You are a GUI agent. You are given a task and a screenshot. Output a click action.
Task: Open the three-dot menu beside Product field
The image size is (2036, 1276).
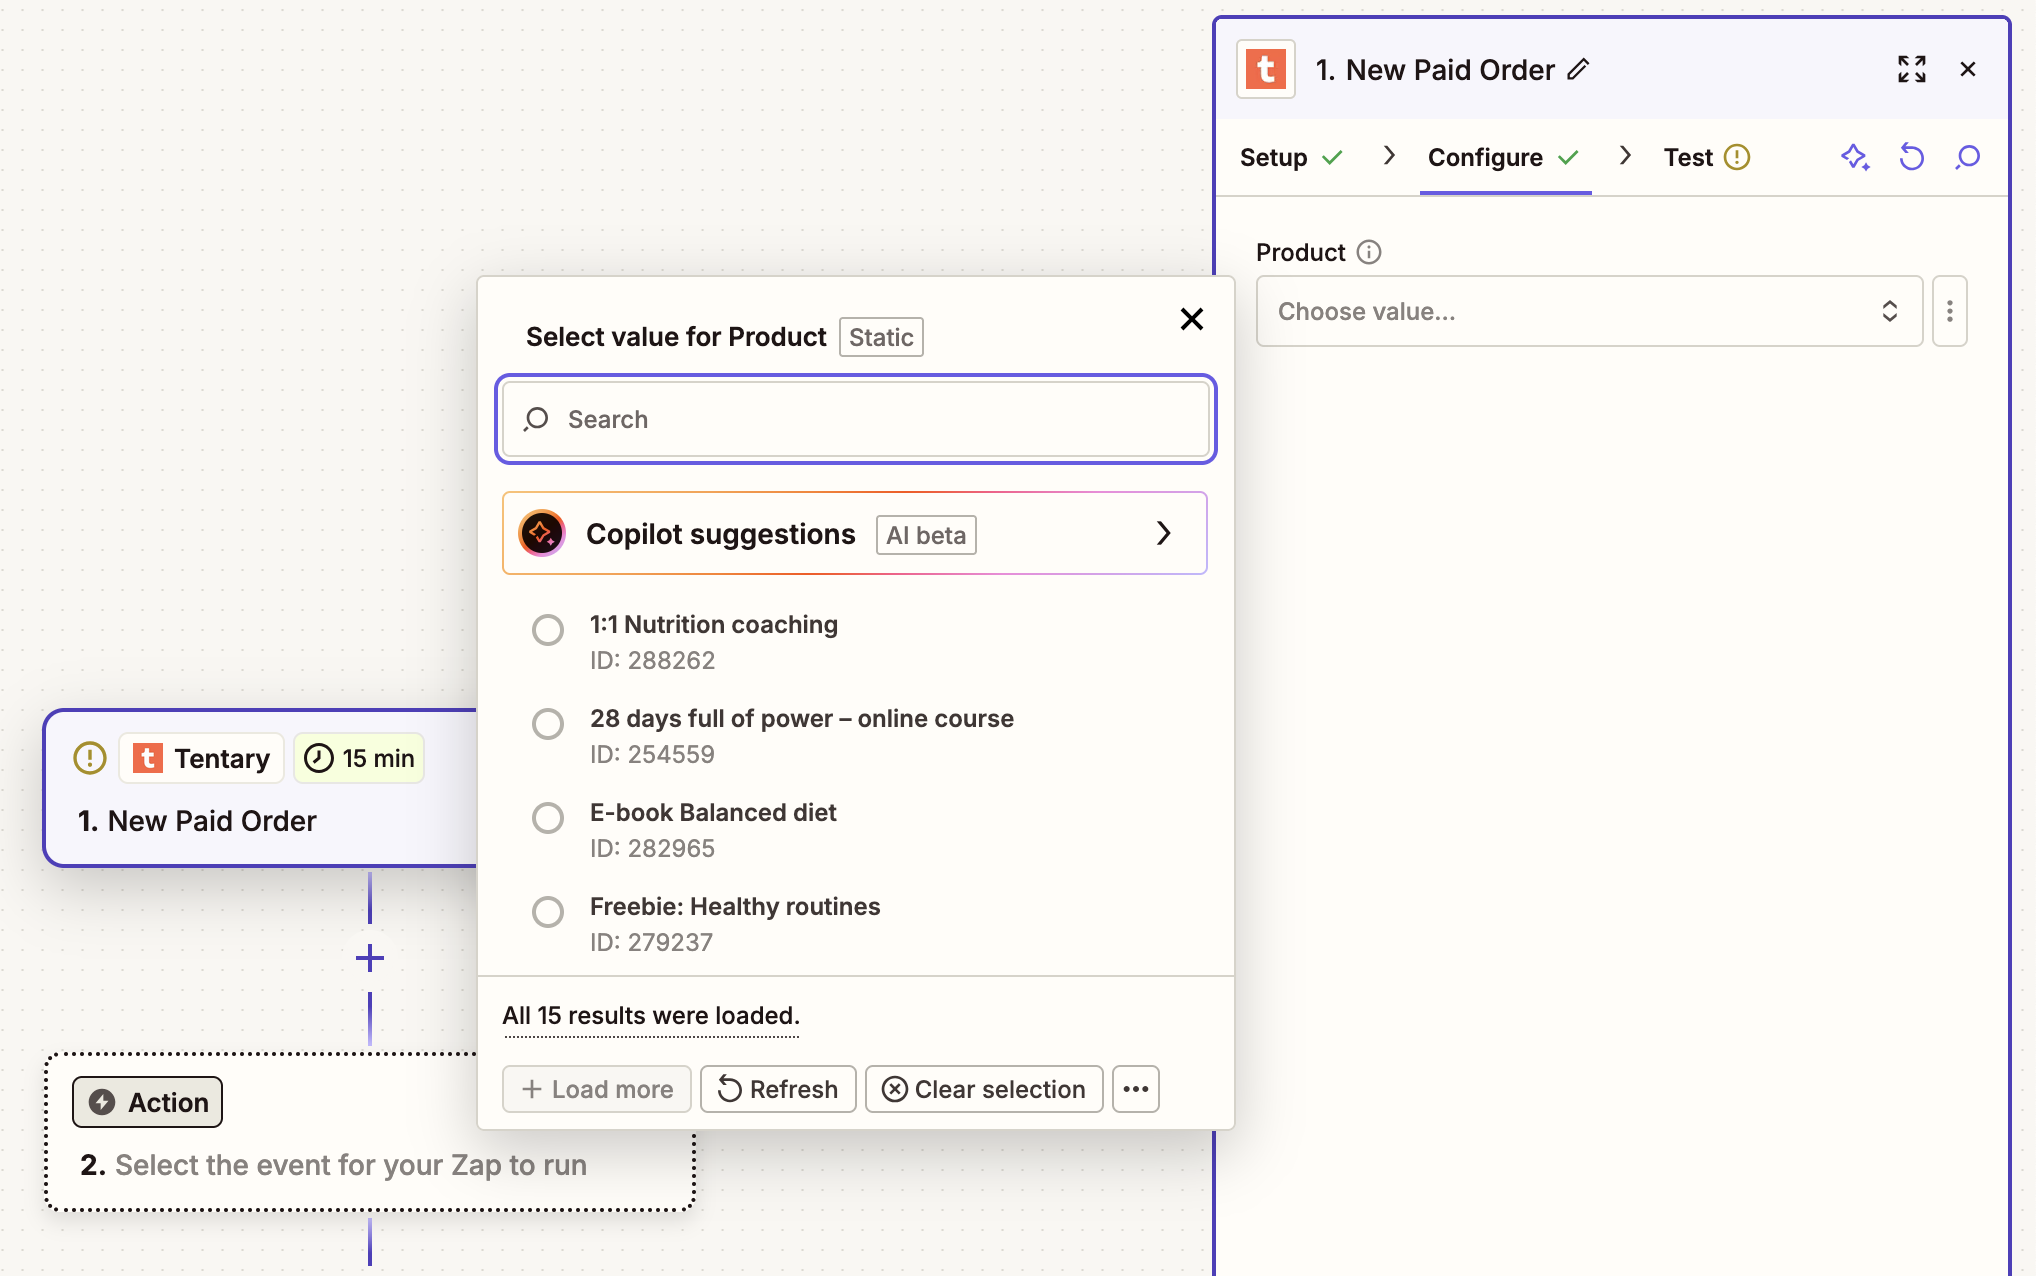[x=1949, y=311]
